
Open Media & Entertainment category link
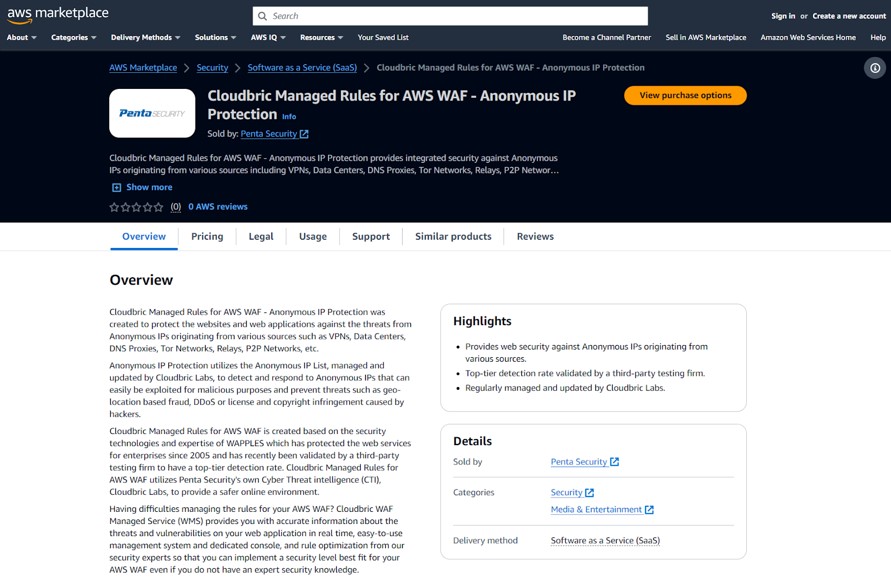(x=596, y=509)
